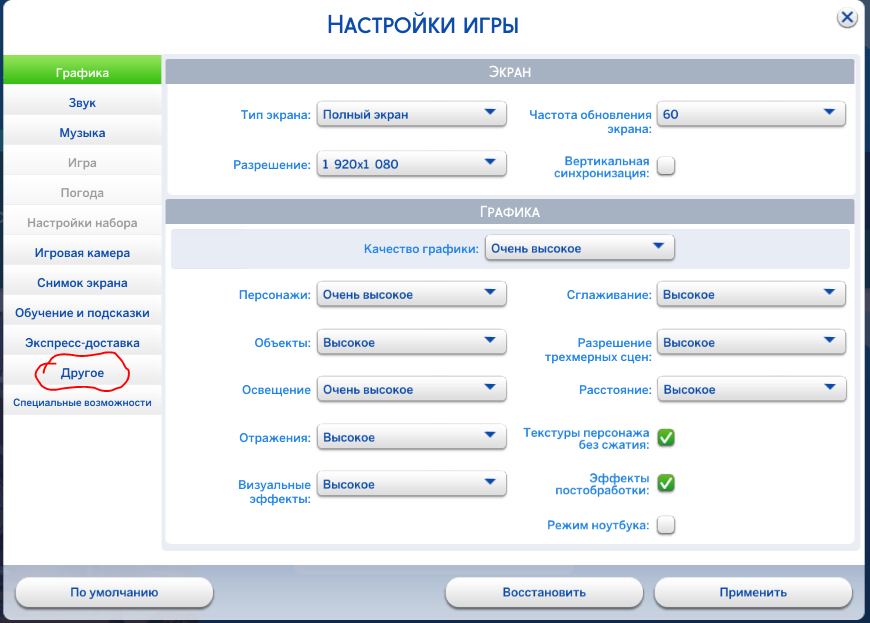Switch to Игровая камера tab
Screen dimensions: 870x623
[x=82, y=251]
